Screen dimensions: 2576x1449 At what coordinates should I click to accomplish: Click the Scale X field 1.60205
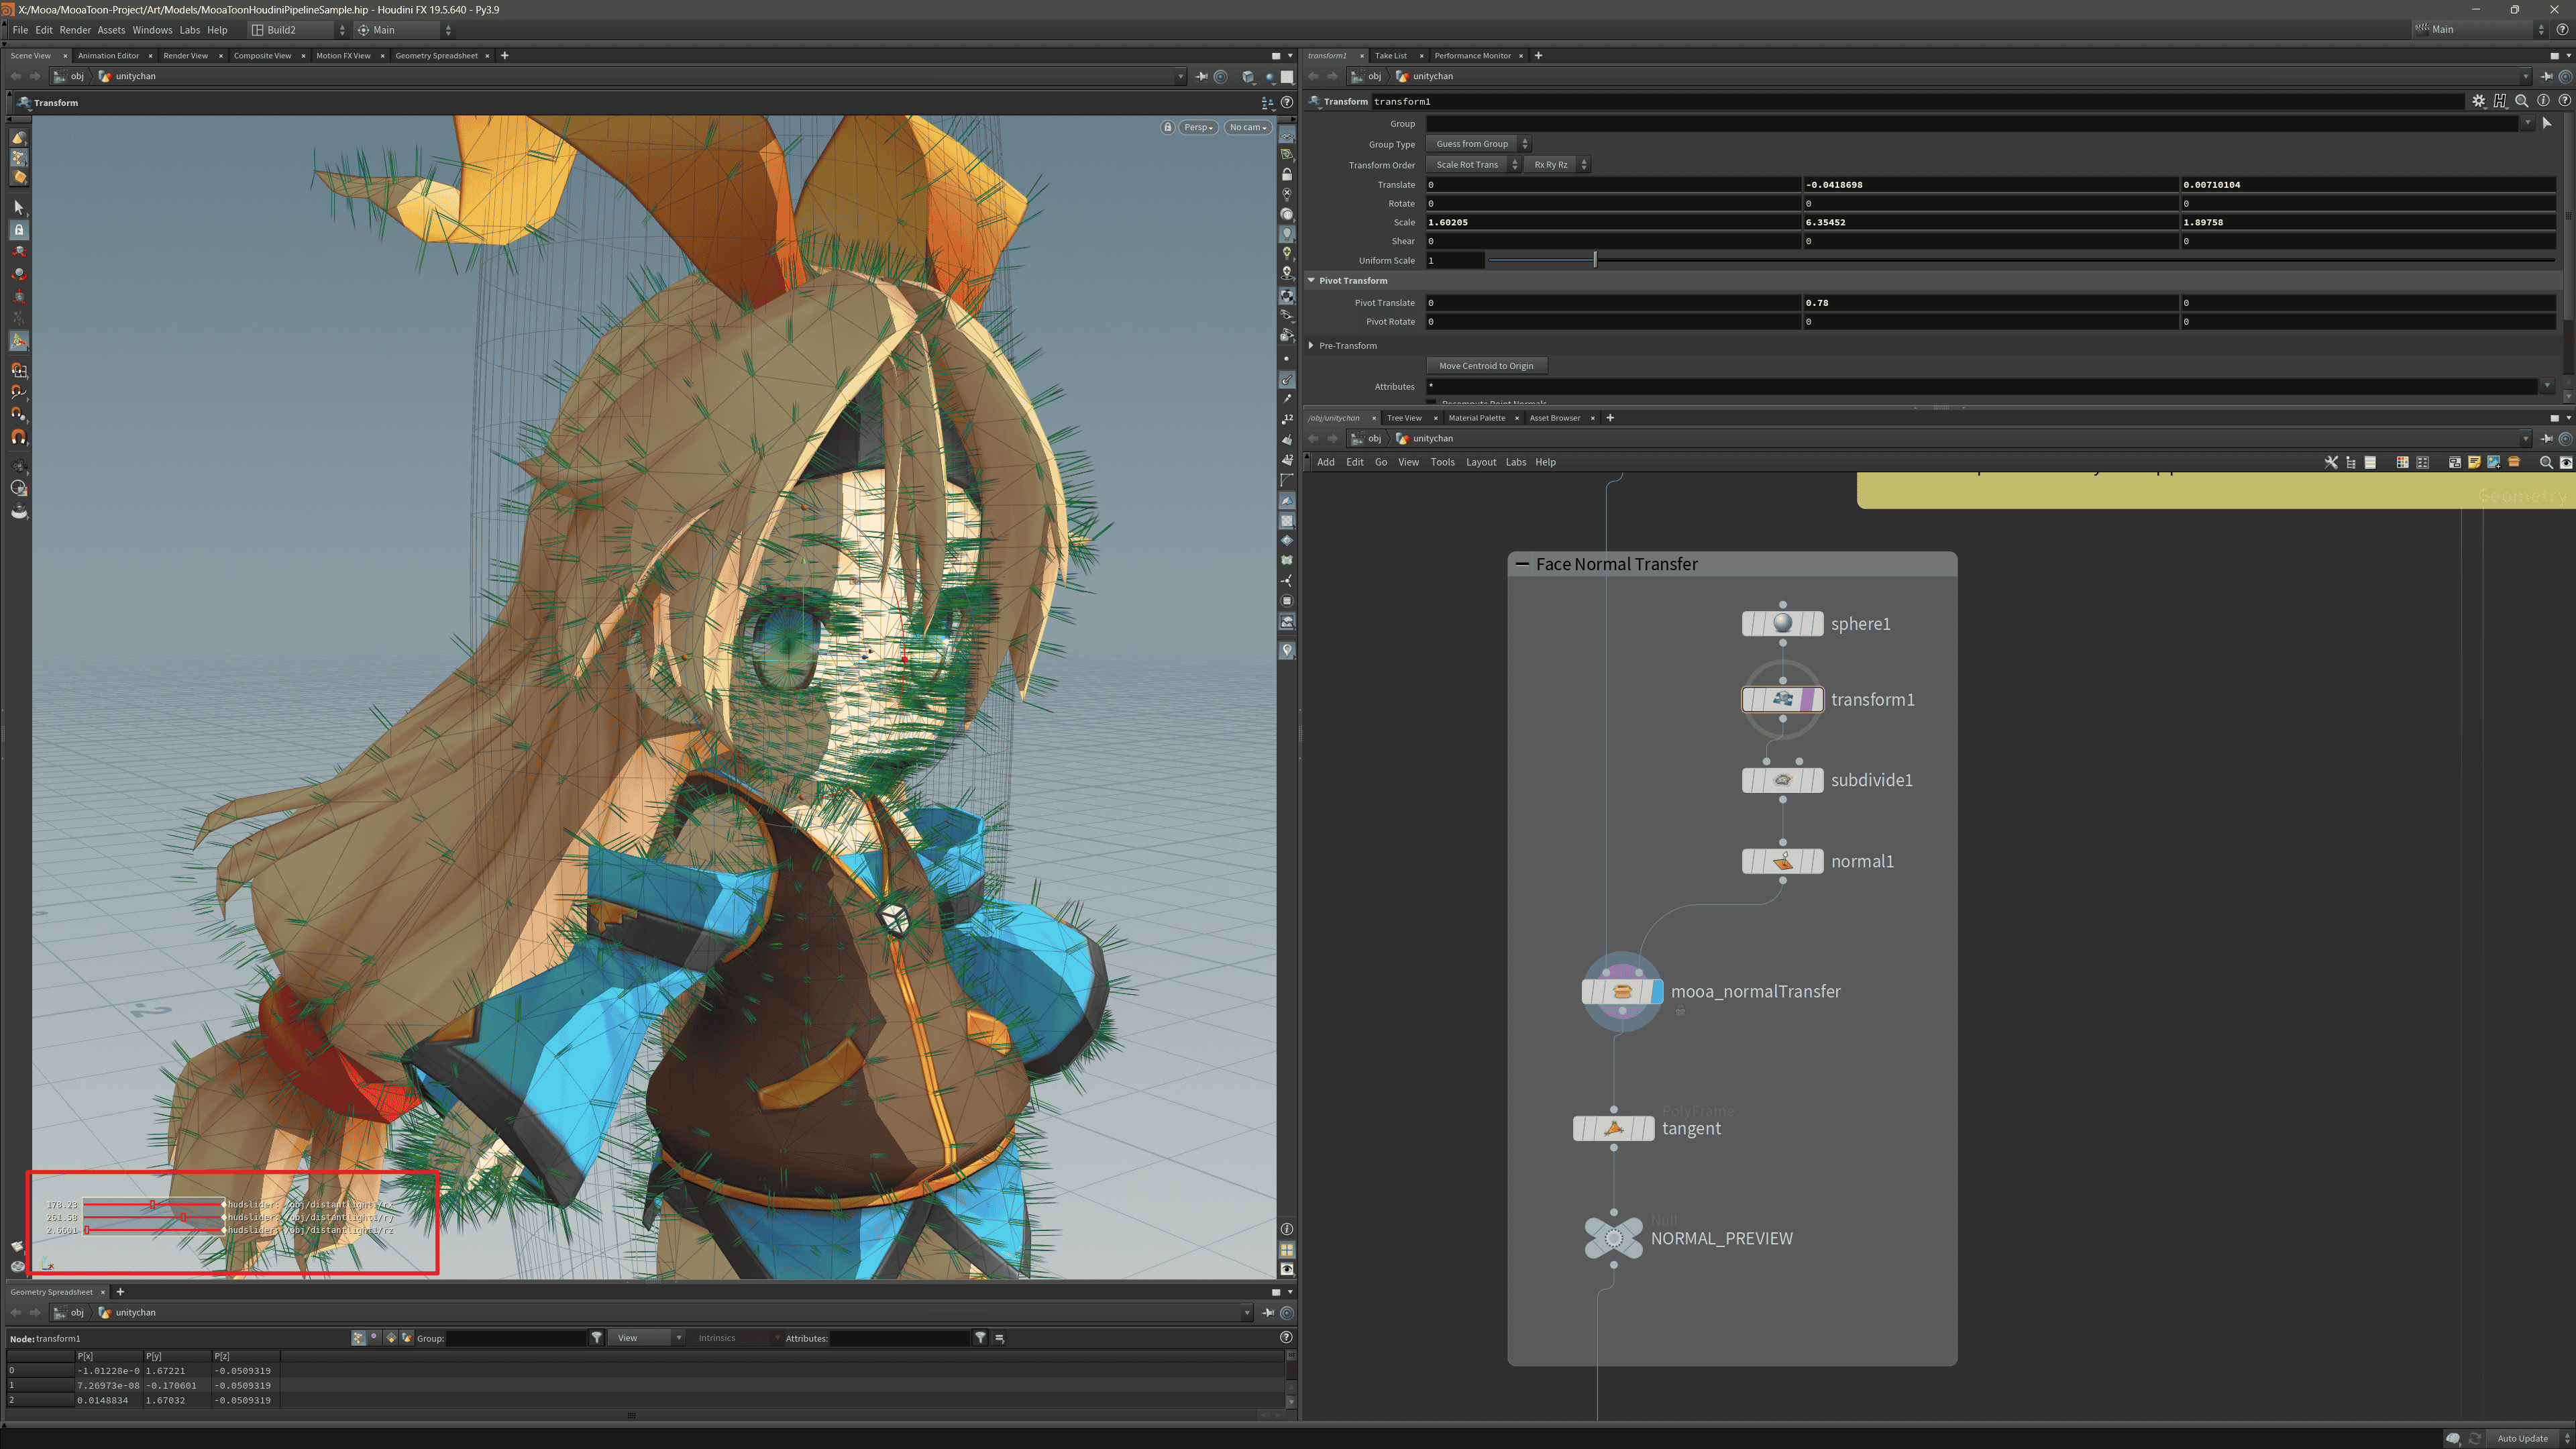coord(1613,222)
